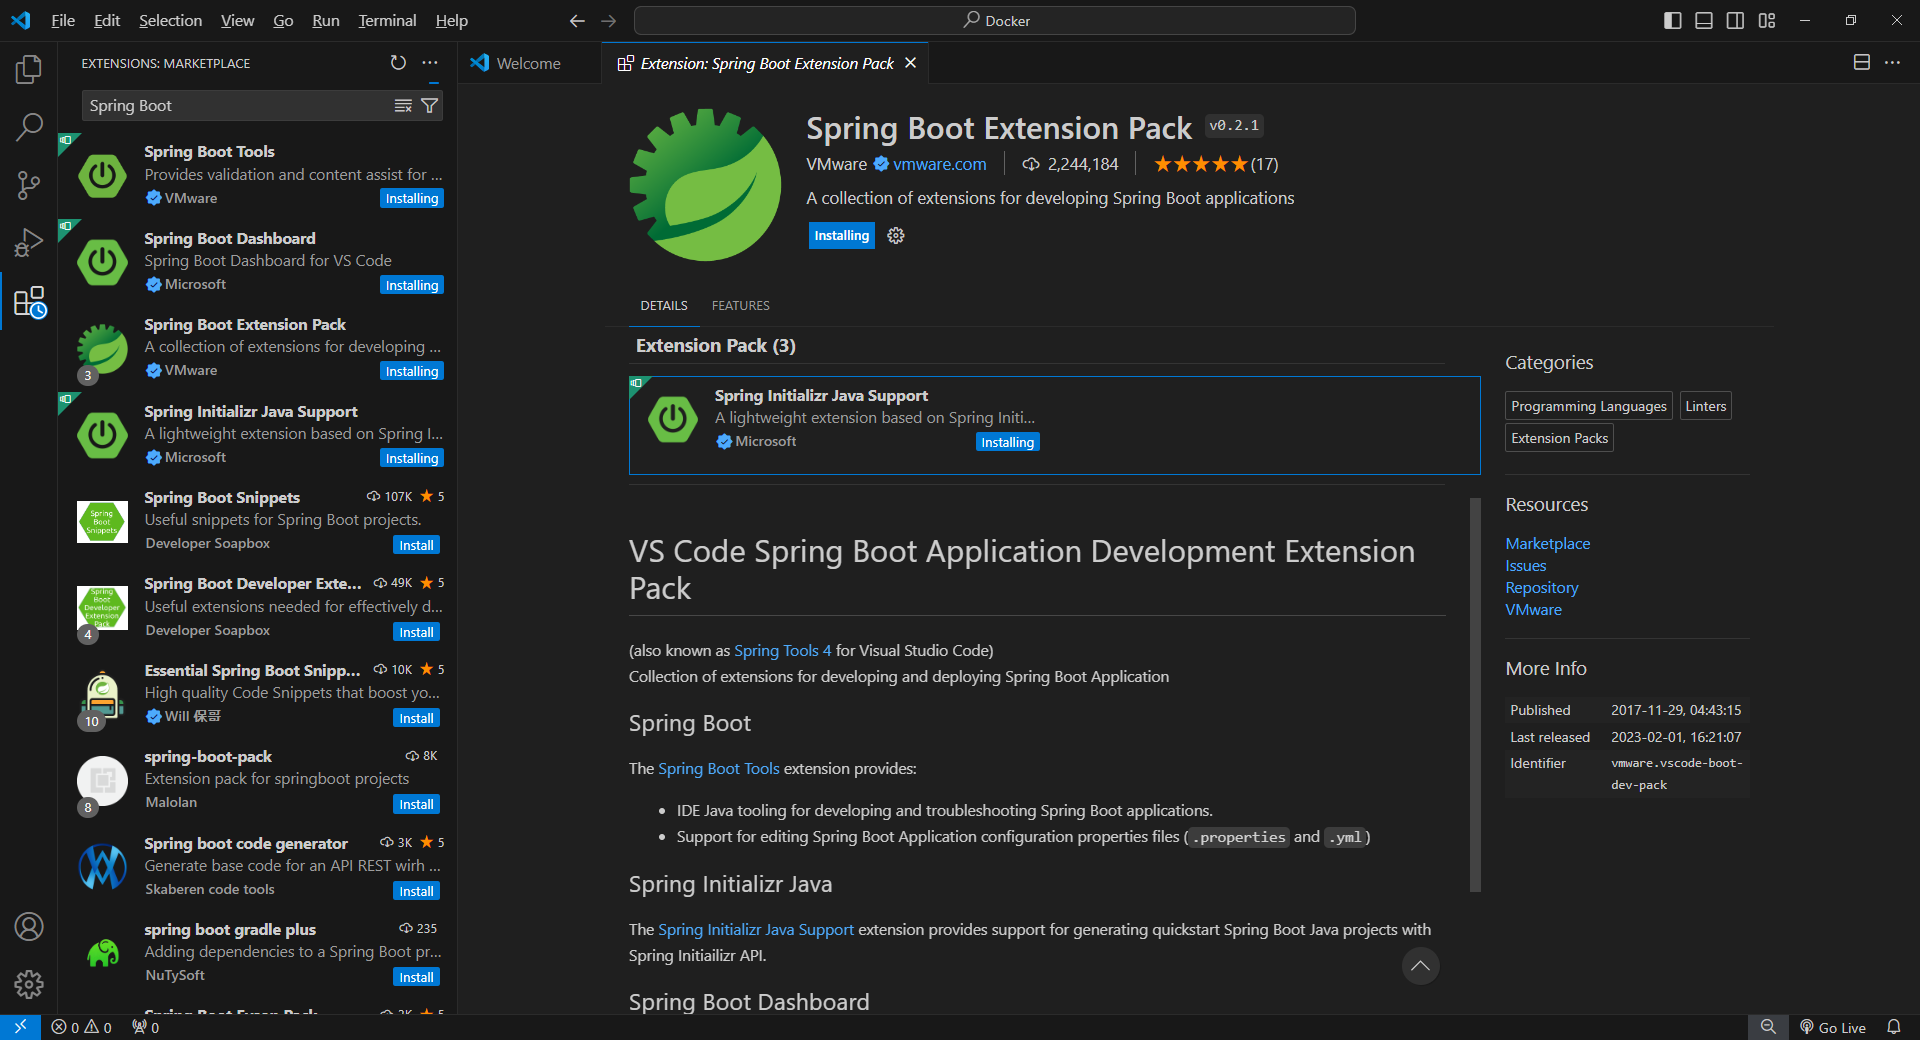Viewport: 1920px width, 1040px height.
Task: Clear extensions search results icon
Action: tap(403, 106)
